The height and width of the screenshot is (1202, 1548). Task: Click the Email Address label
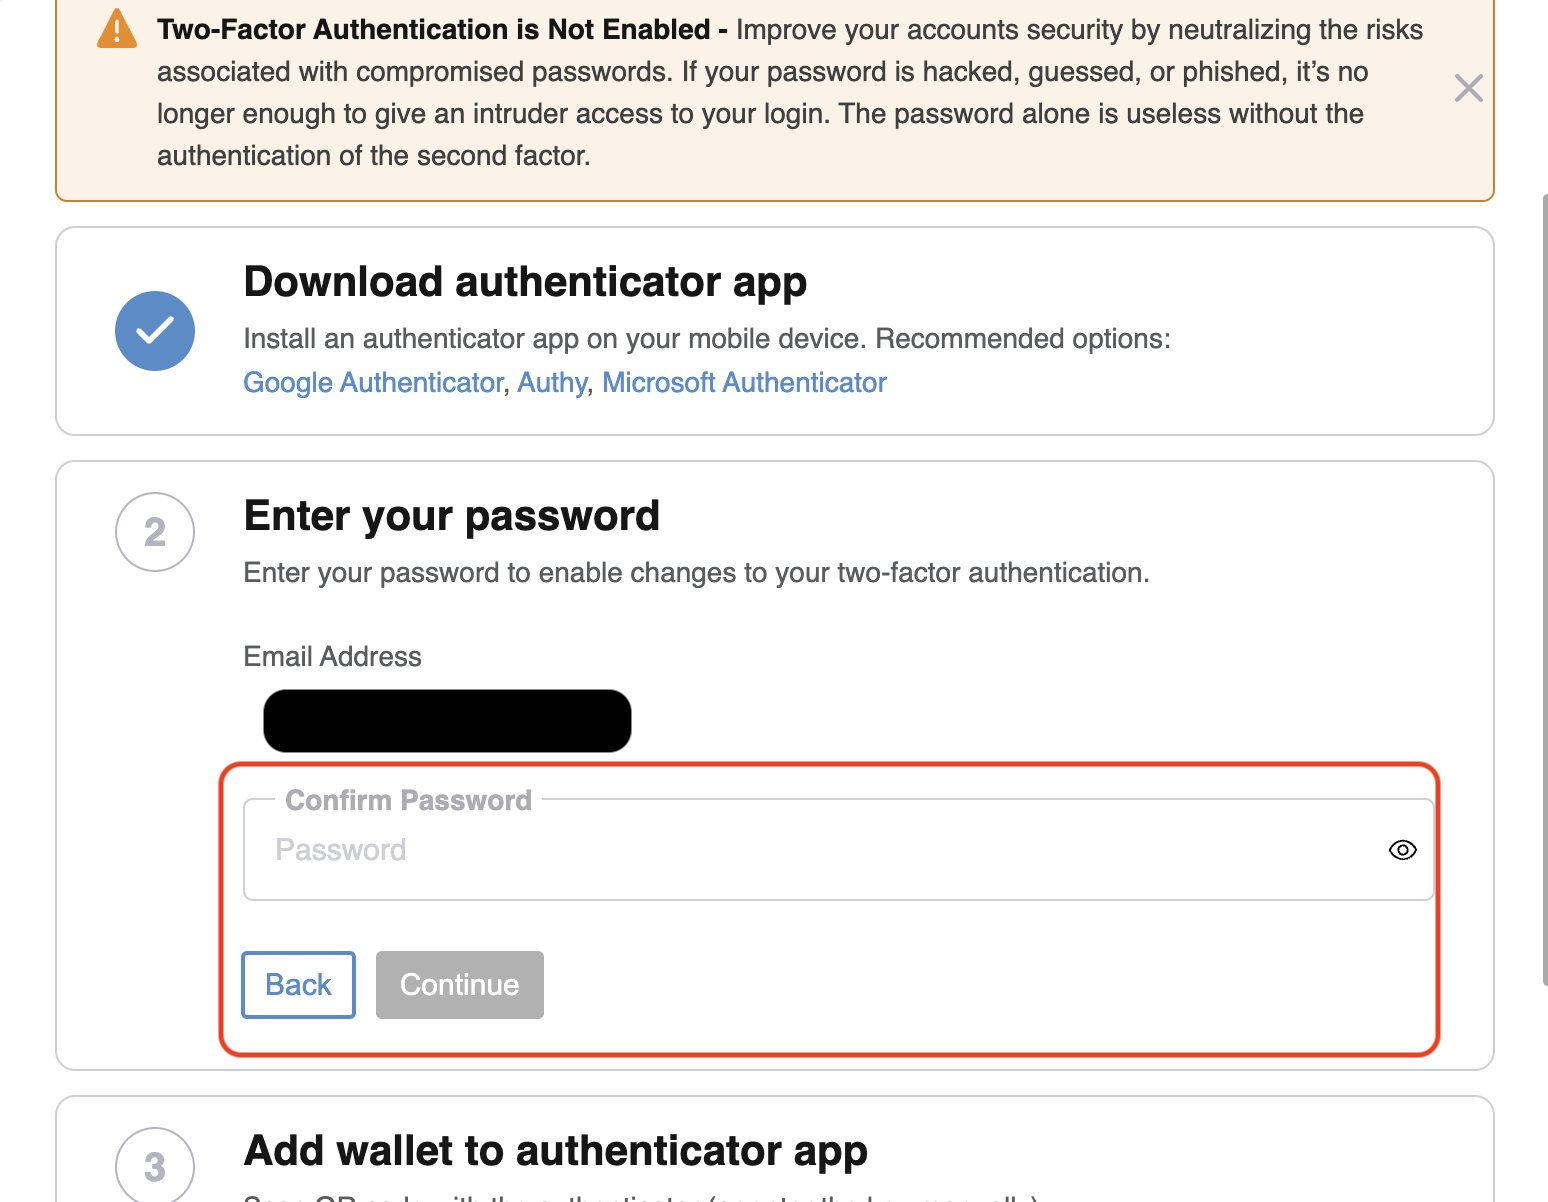[x=333, y=657]
